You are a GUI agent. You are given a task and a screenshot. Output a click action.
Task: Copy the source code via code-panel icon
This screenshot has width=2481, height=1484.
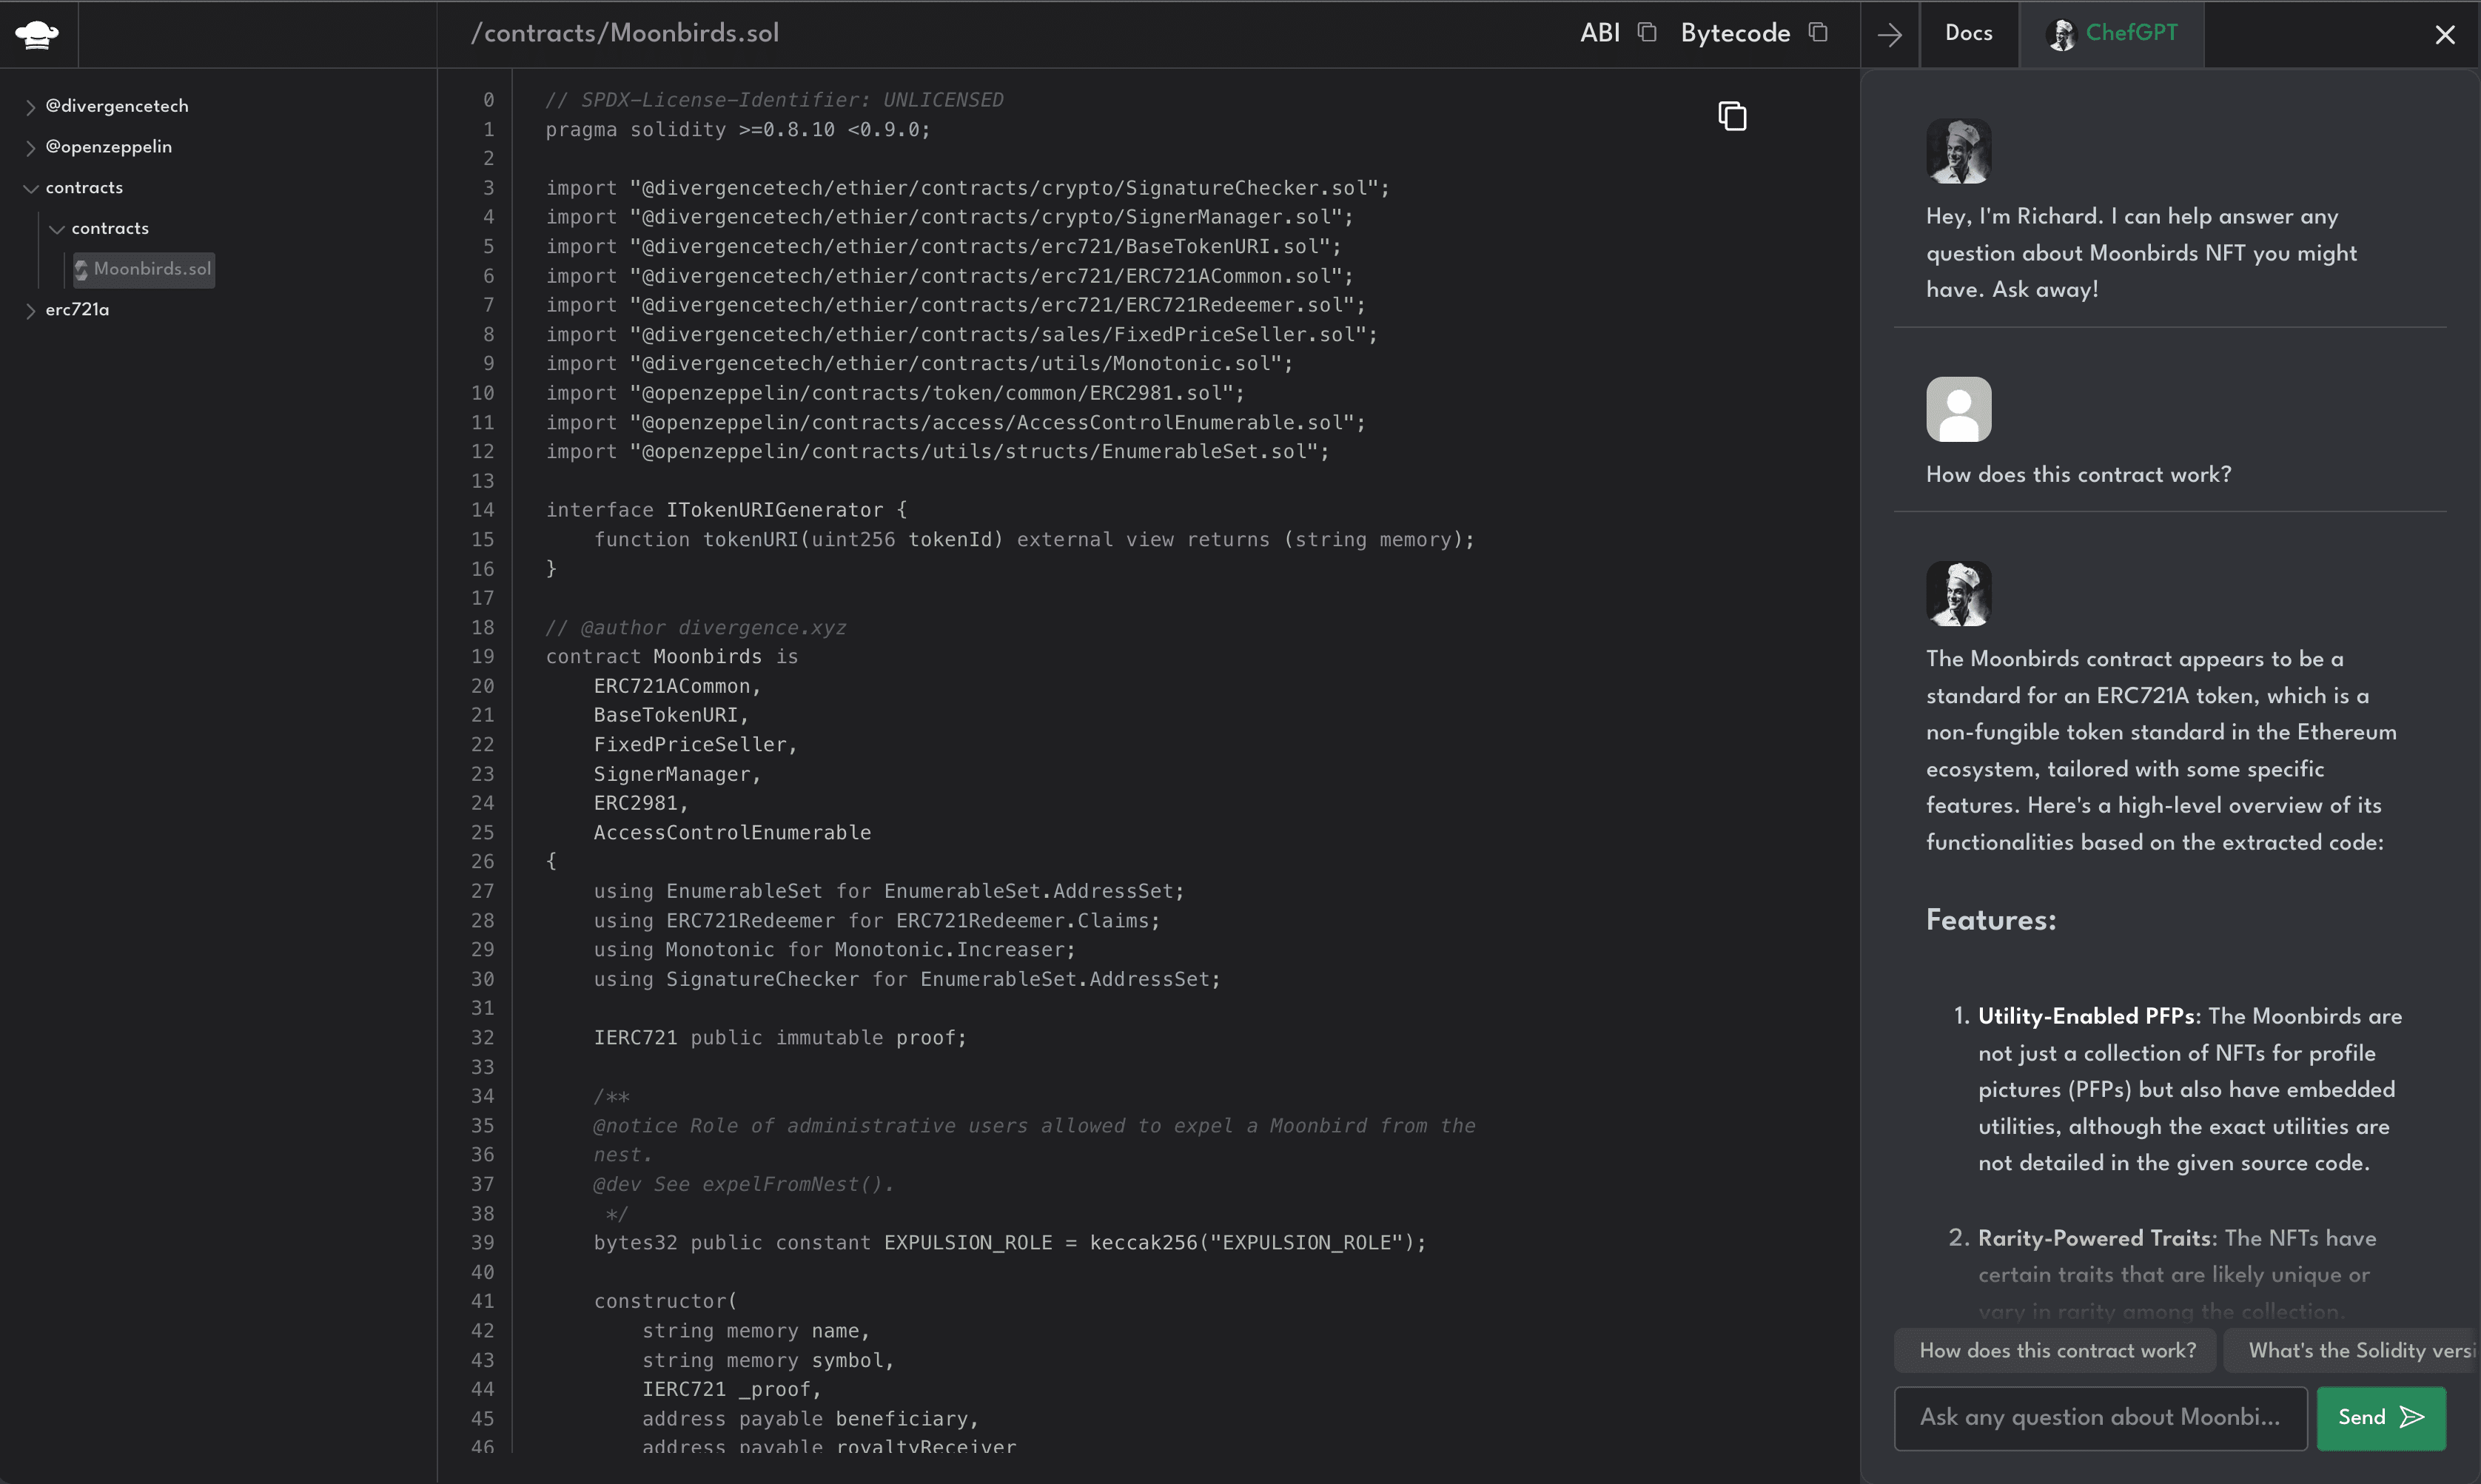tap(1732, 116)
